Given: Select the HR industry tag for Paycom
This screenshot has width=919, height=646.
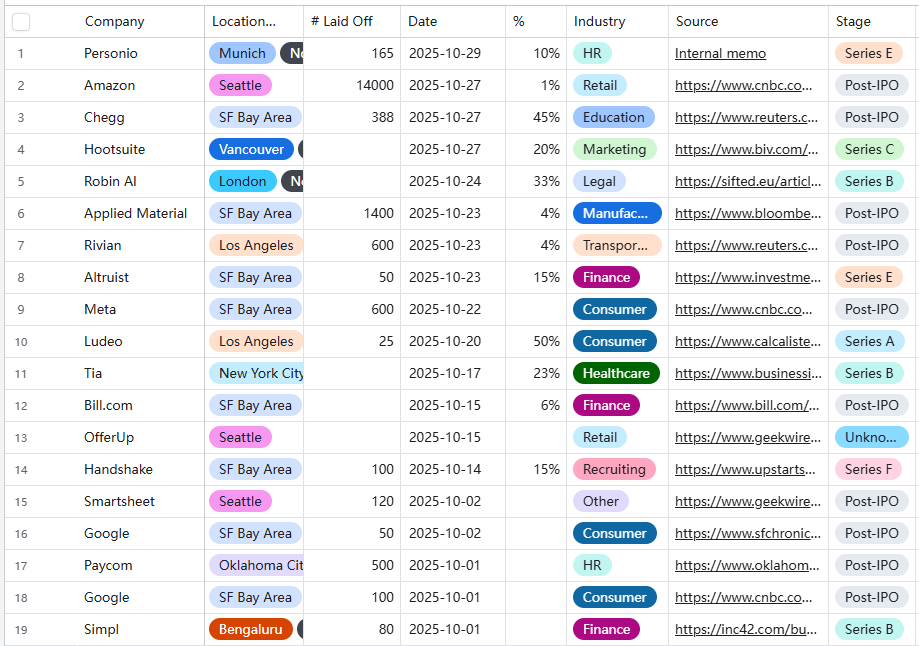Looking at the screenshot, I should pyautogui.click(x=592, y=566).
